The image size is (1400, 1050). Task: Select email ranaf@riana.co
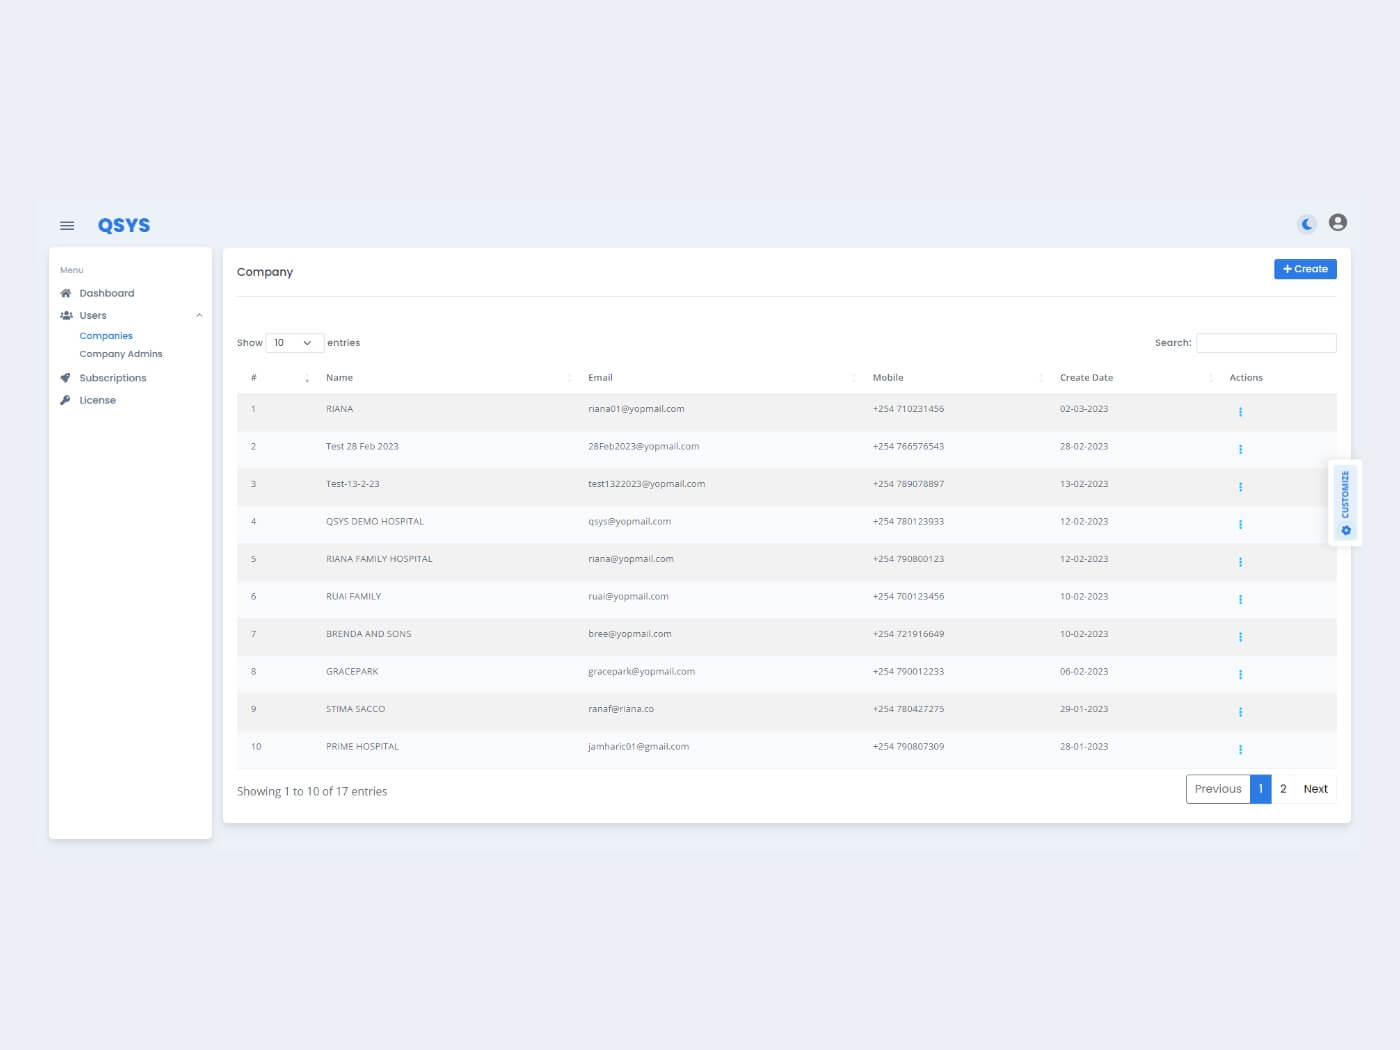pos(621,709)
